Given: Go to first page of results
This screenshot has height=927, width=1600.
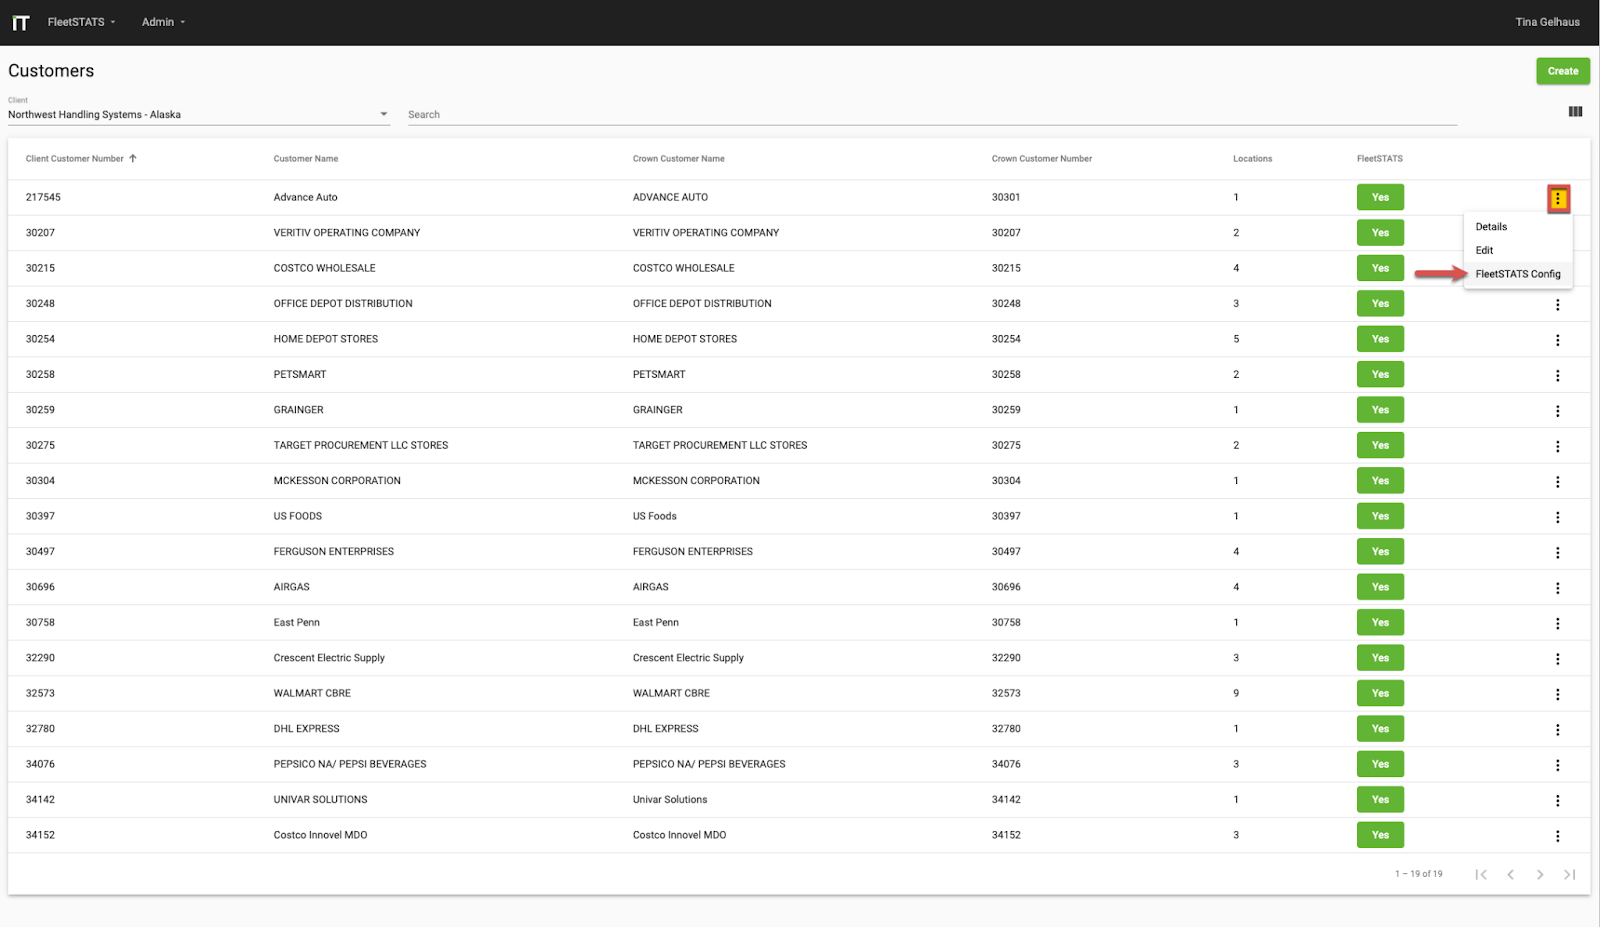Looking at the screenshot, I should pyautogui.click(x=1481, y=875).
